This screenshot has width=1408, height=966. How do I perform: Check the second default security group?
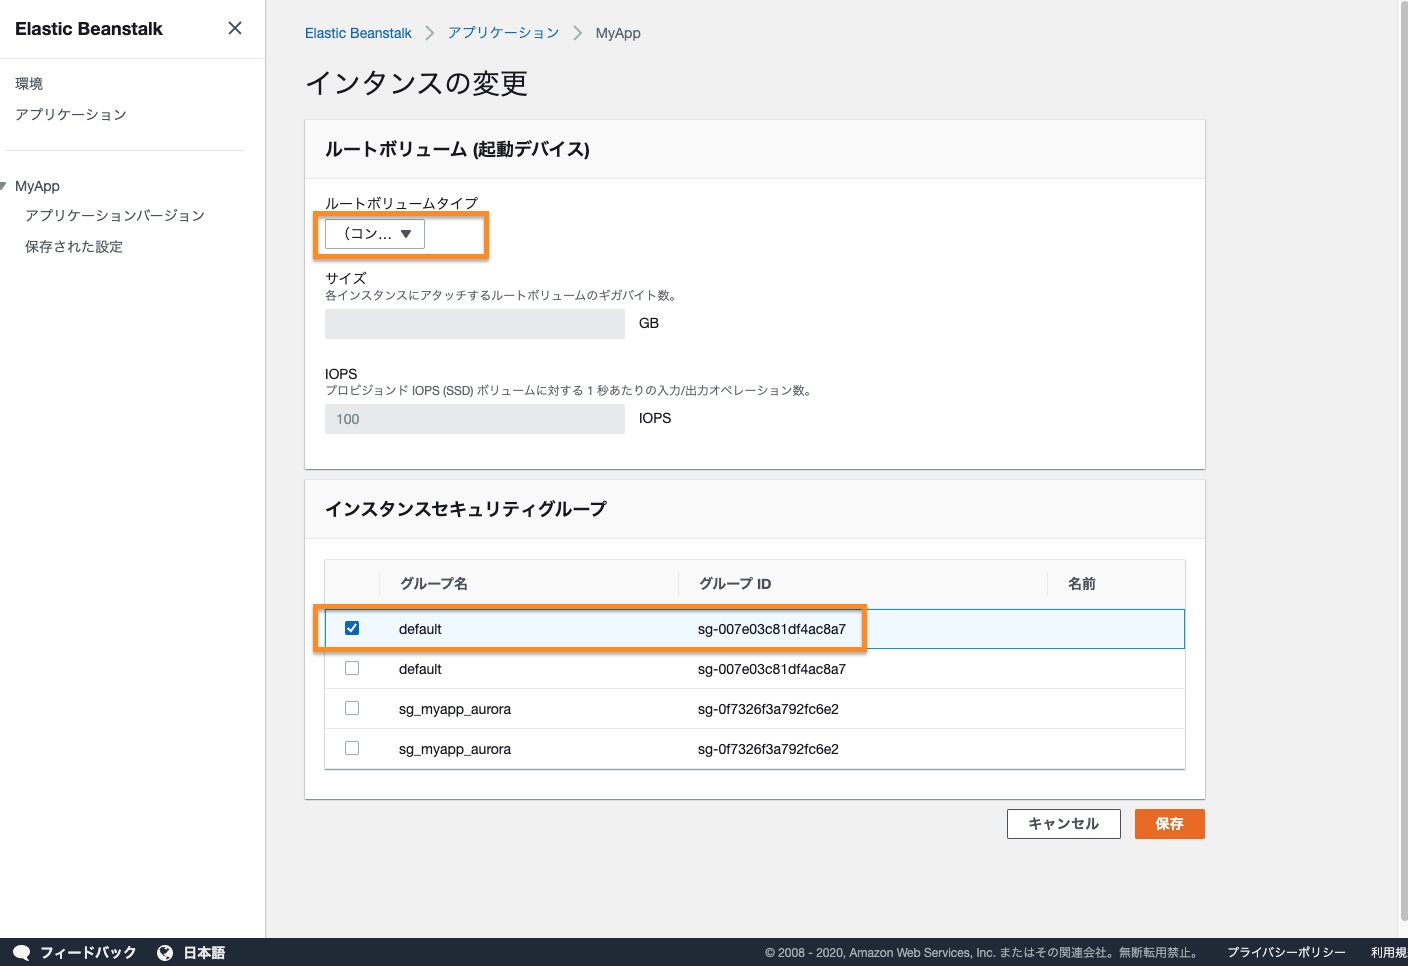[x=352, y=668]
